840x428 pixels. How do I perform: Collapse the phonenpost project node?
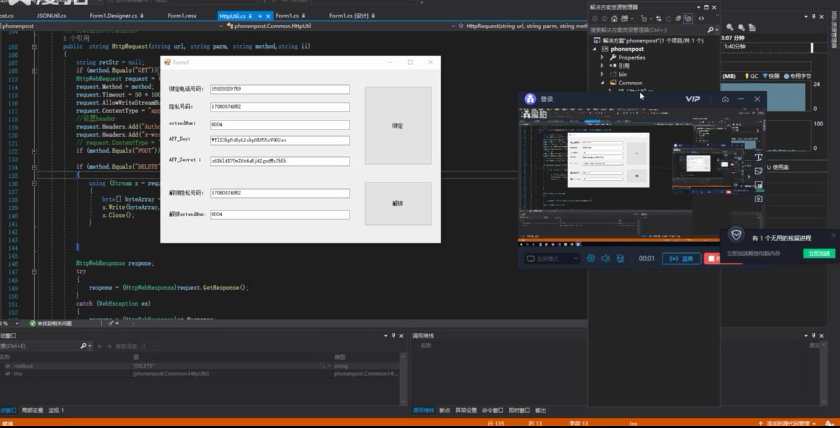(594, 49)
